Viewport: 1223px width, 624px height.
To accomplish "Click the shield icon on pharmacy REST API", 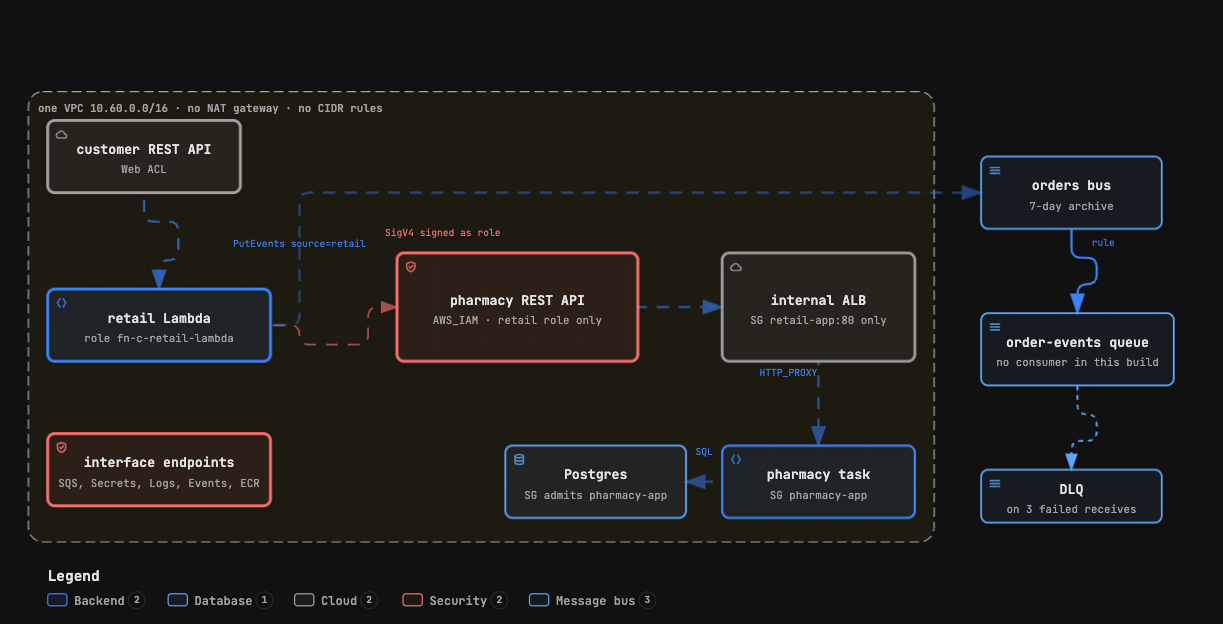I will coord(410,267).
